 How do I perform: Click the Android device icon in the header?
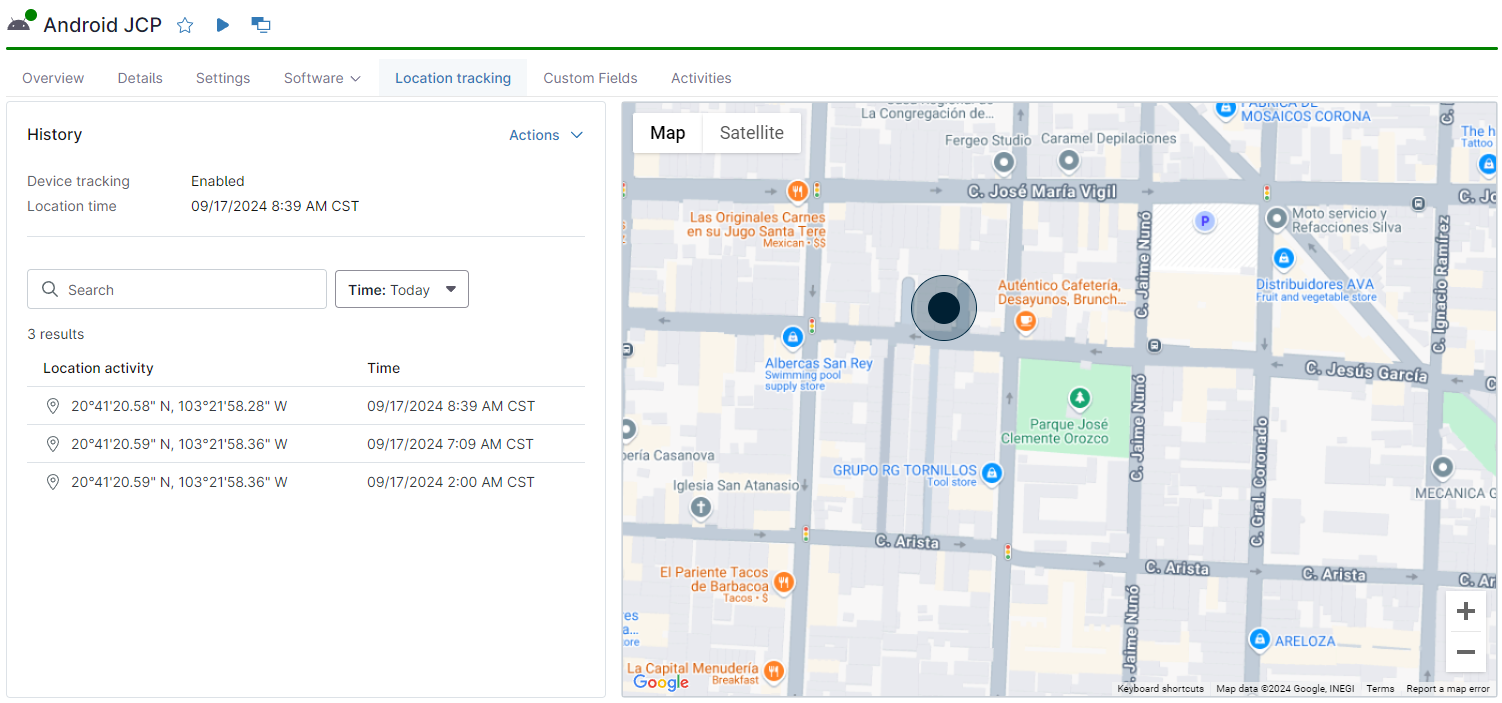click(20, 24)
